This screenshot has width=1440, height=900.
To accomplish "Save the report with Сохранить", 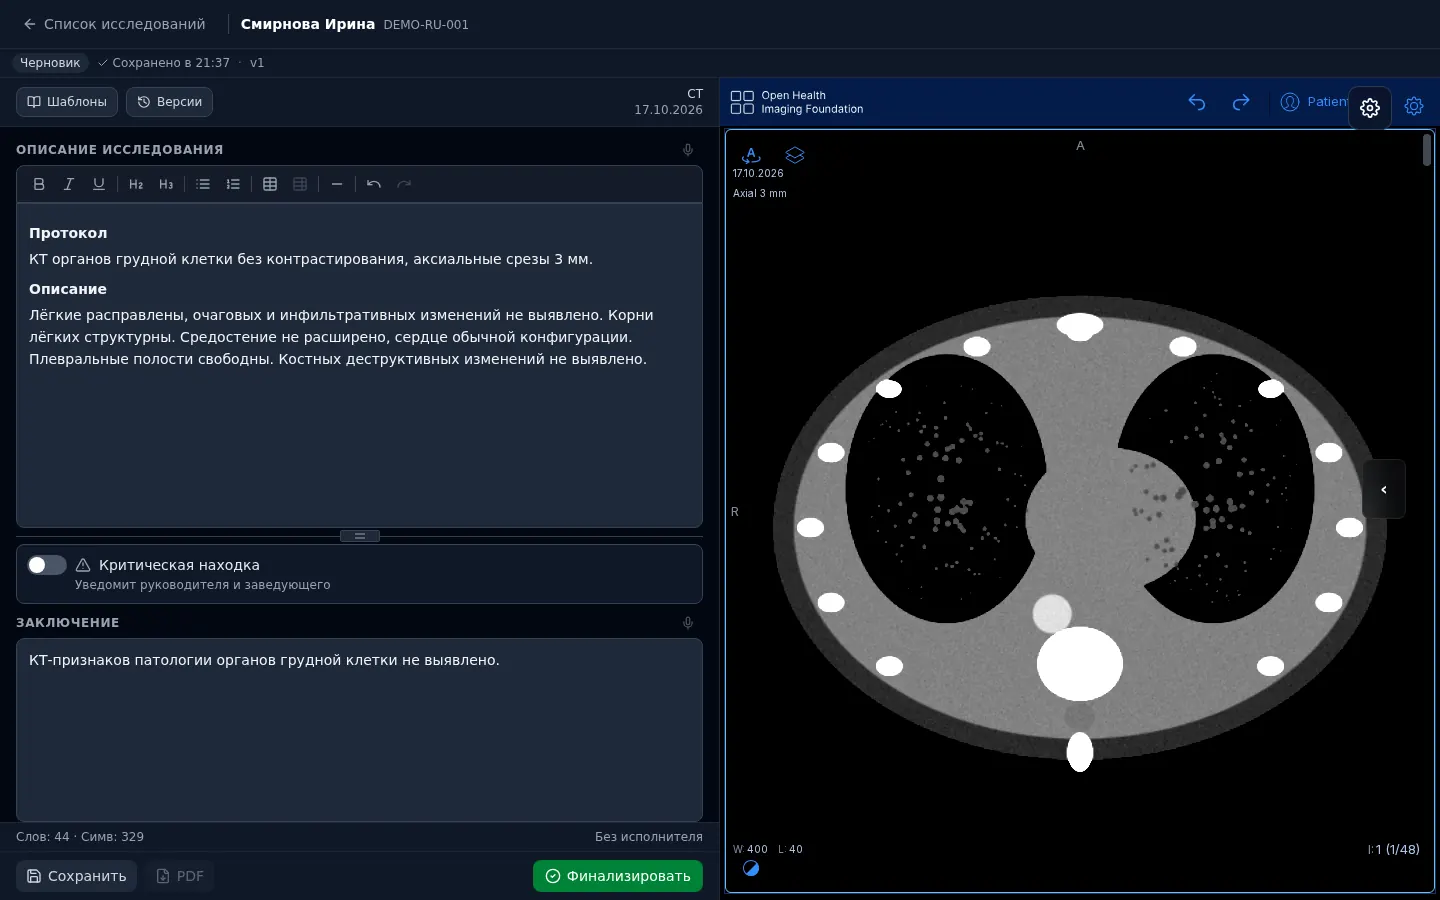I will (77, 876).
